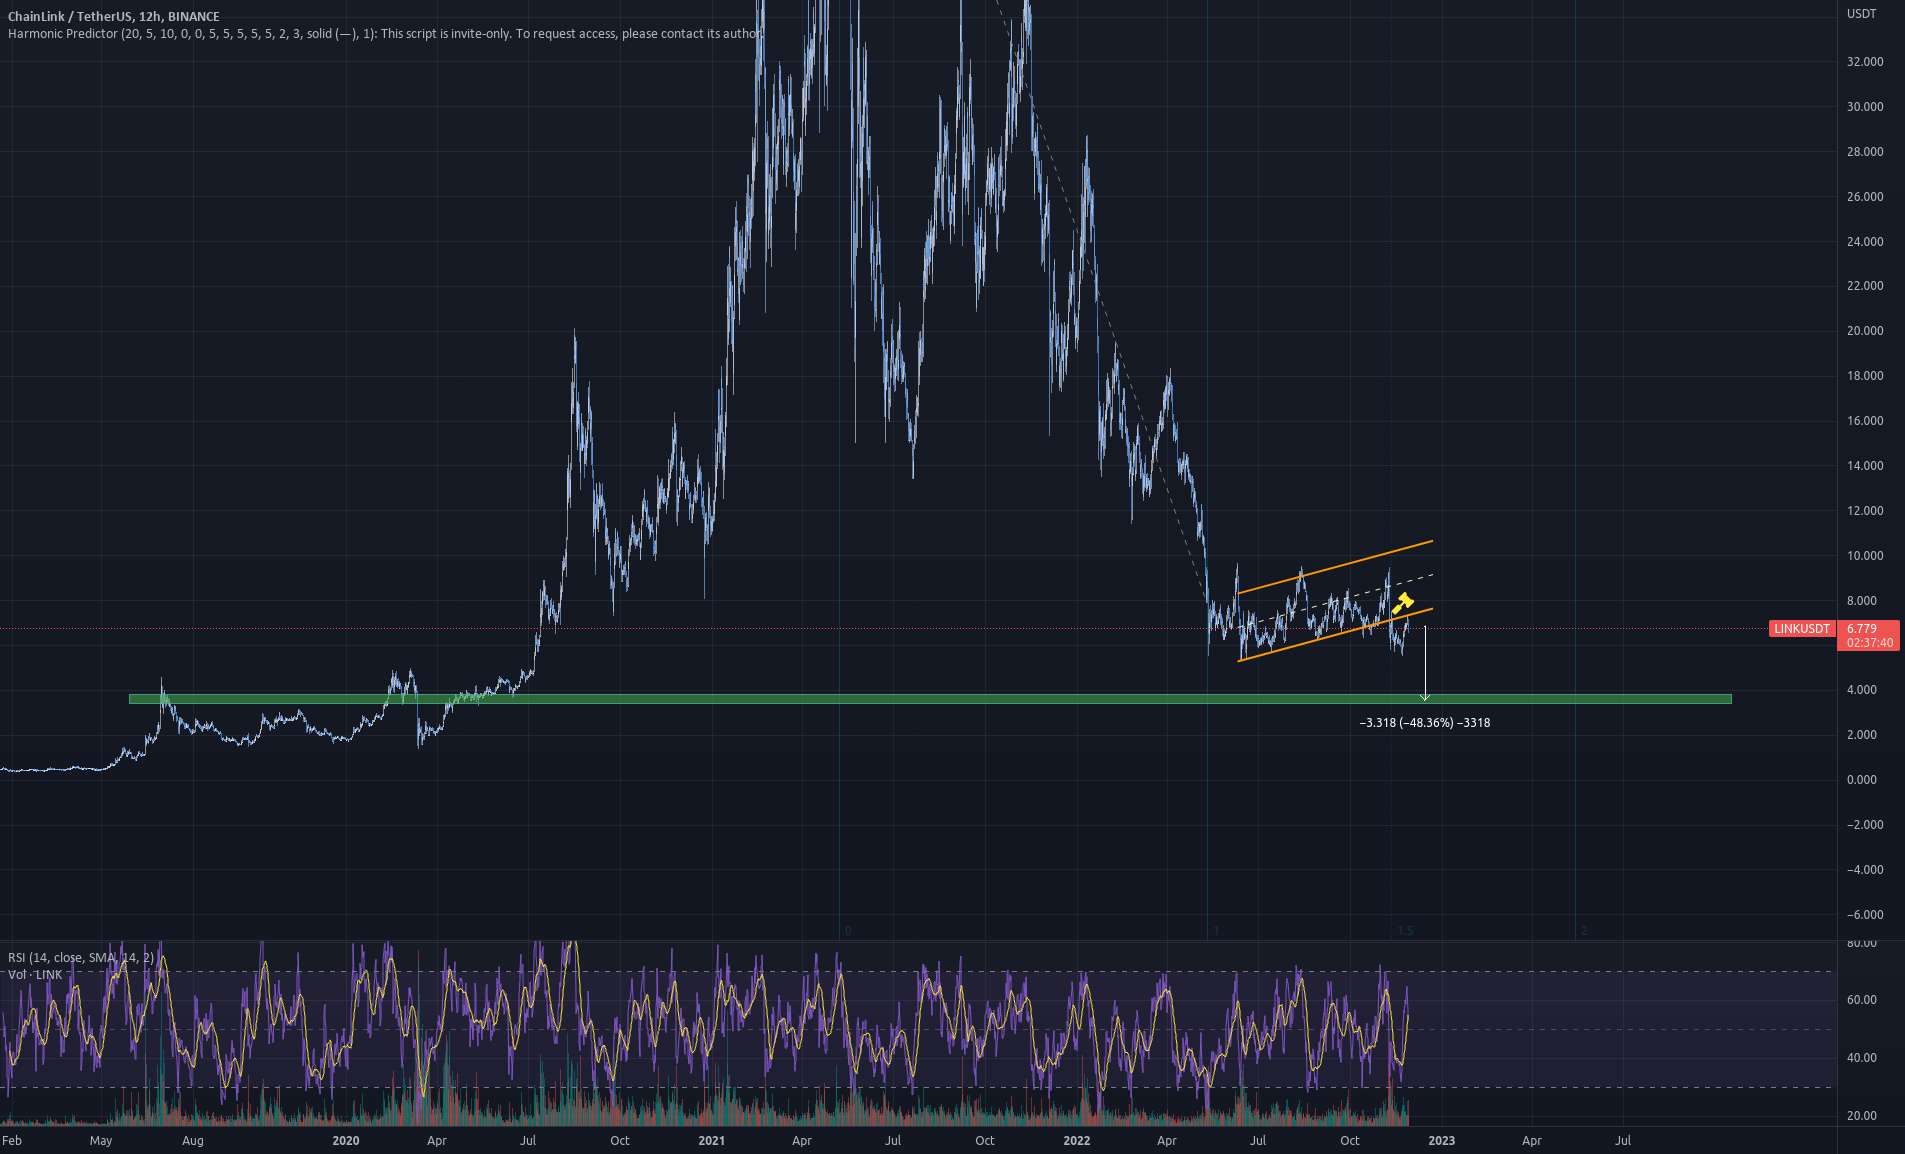The image size is (1905, 1154).
Task: Click the yellow hammer icon on the chart
Action: coord(1403,603)
